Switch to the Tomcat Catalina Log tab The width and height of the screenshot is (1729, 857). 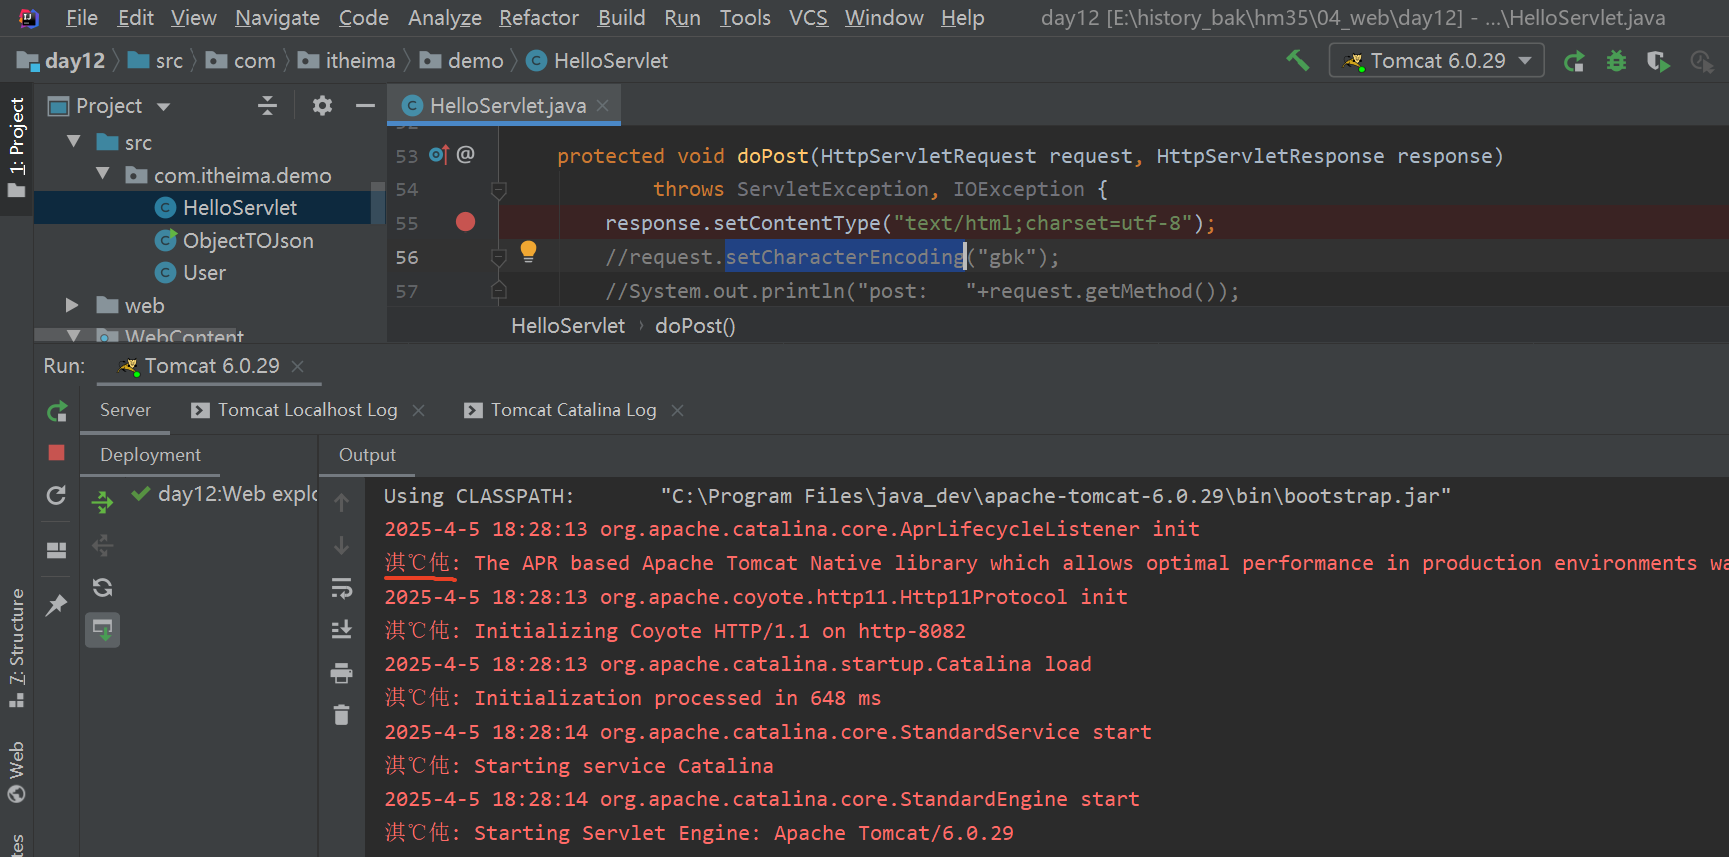point(572,410)
